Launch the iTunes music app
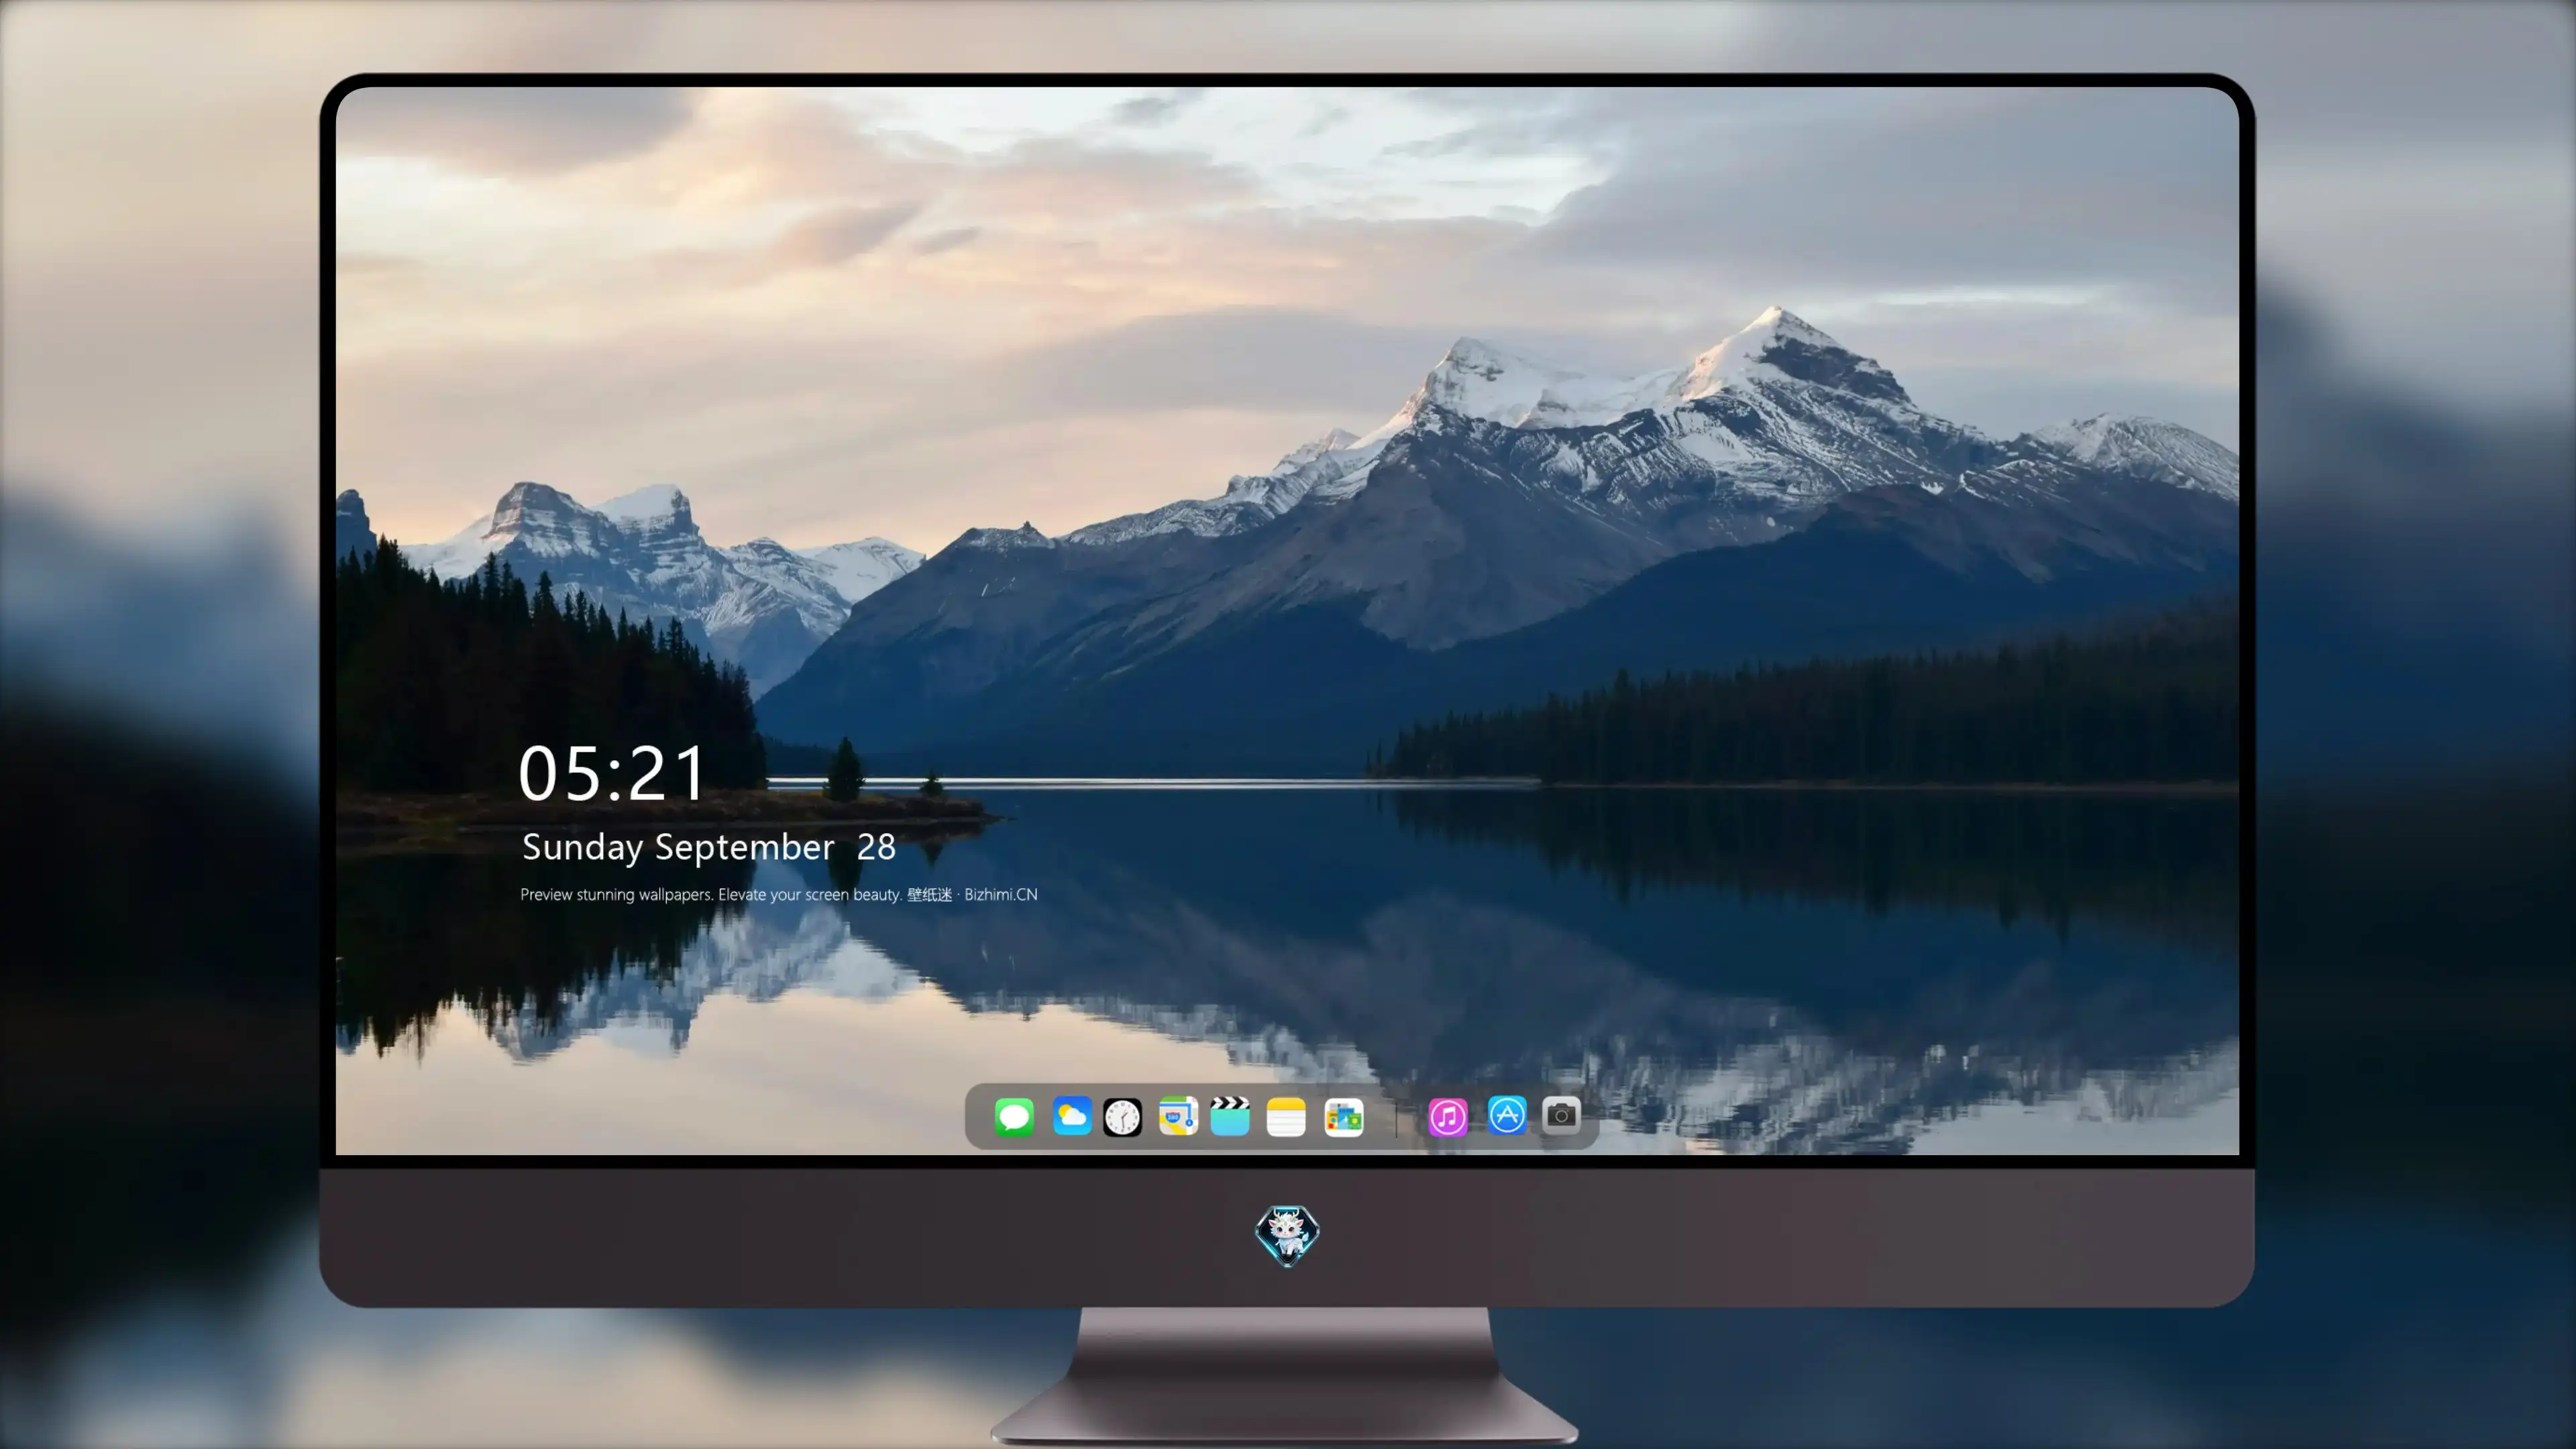Image resolution: width=2576 pixels, height=1449 pixels. [x=1448, y=1117]
